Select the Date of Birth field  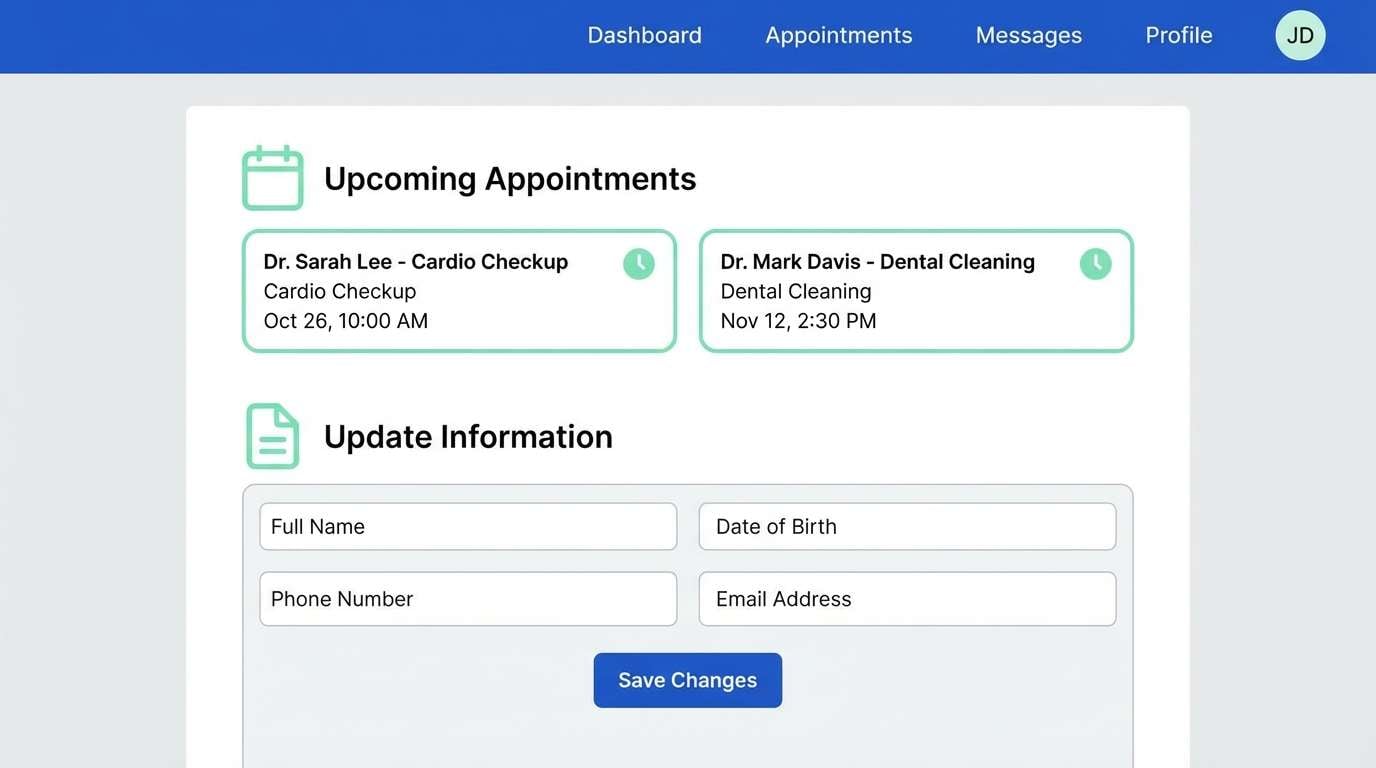(906, 526)
